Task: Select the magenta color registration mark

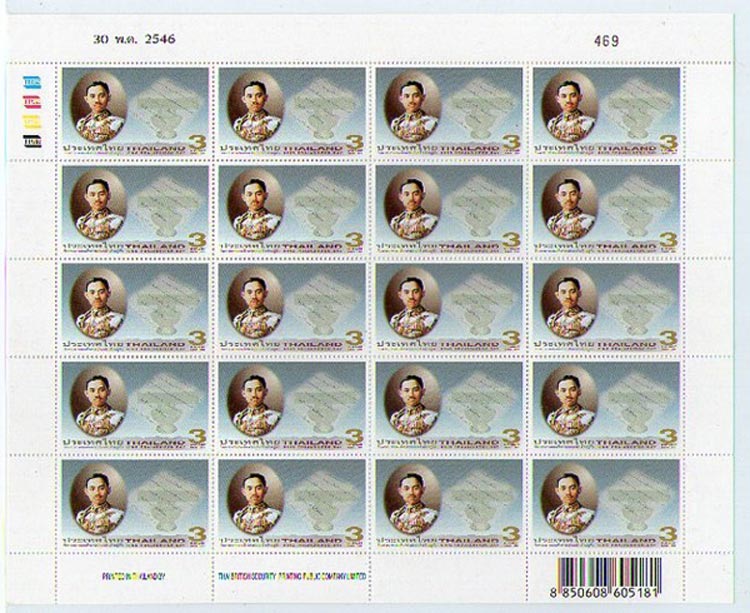Action: tap(32, 102)
